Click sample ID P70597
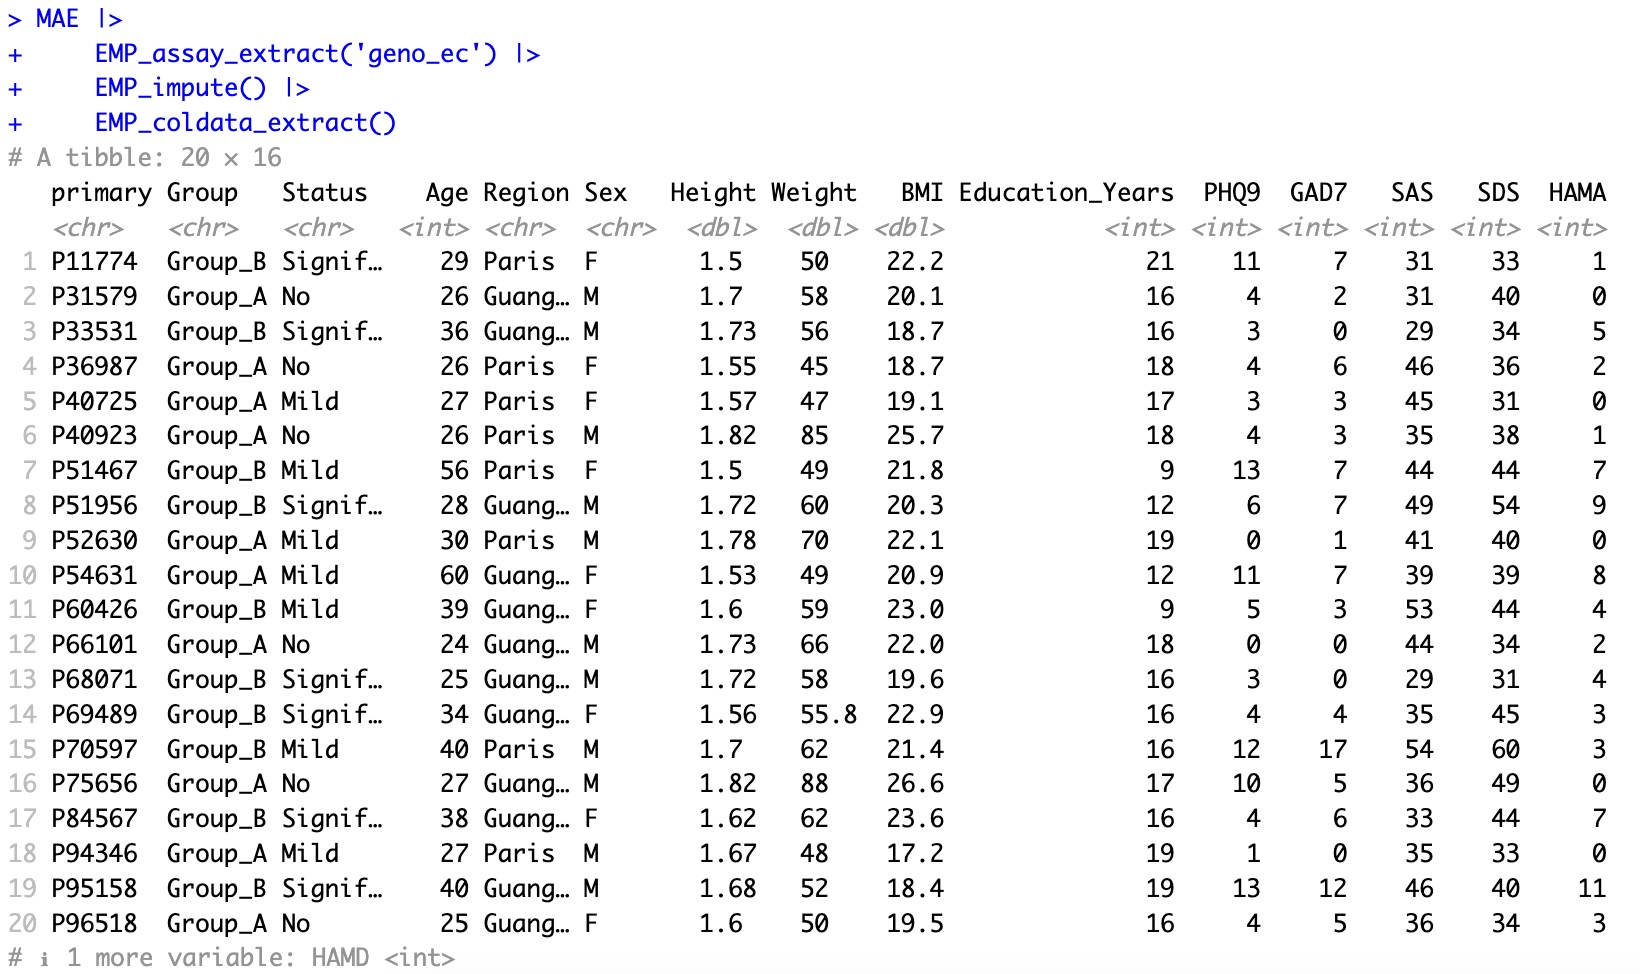The height and width of the screenshot is (974, 1640). (x=94, y=750)
